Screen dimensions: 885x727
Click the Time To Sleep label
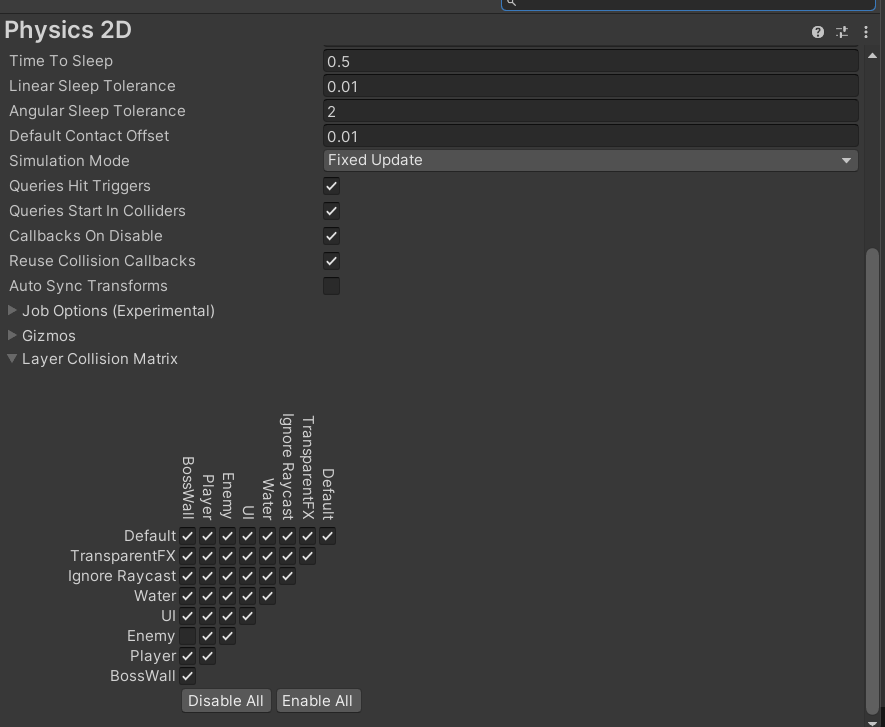tap(61, 61)
